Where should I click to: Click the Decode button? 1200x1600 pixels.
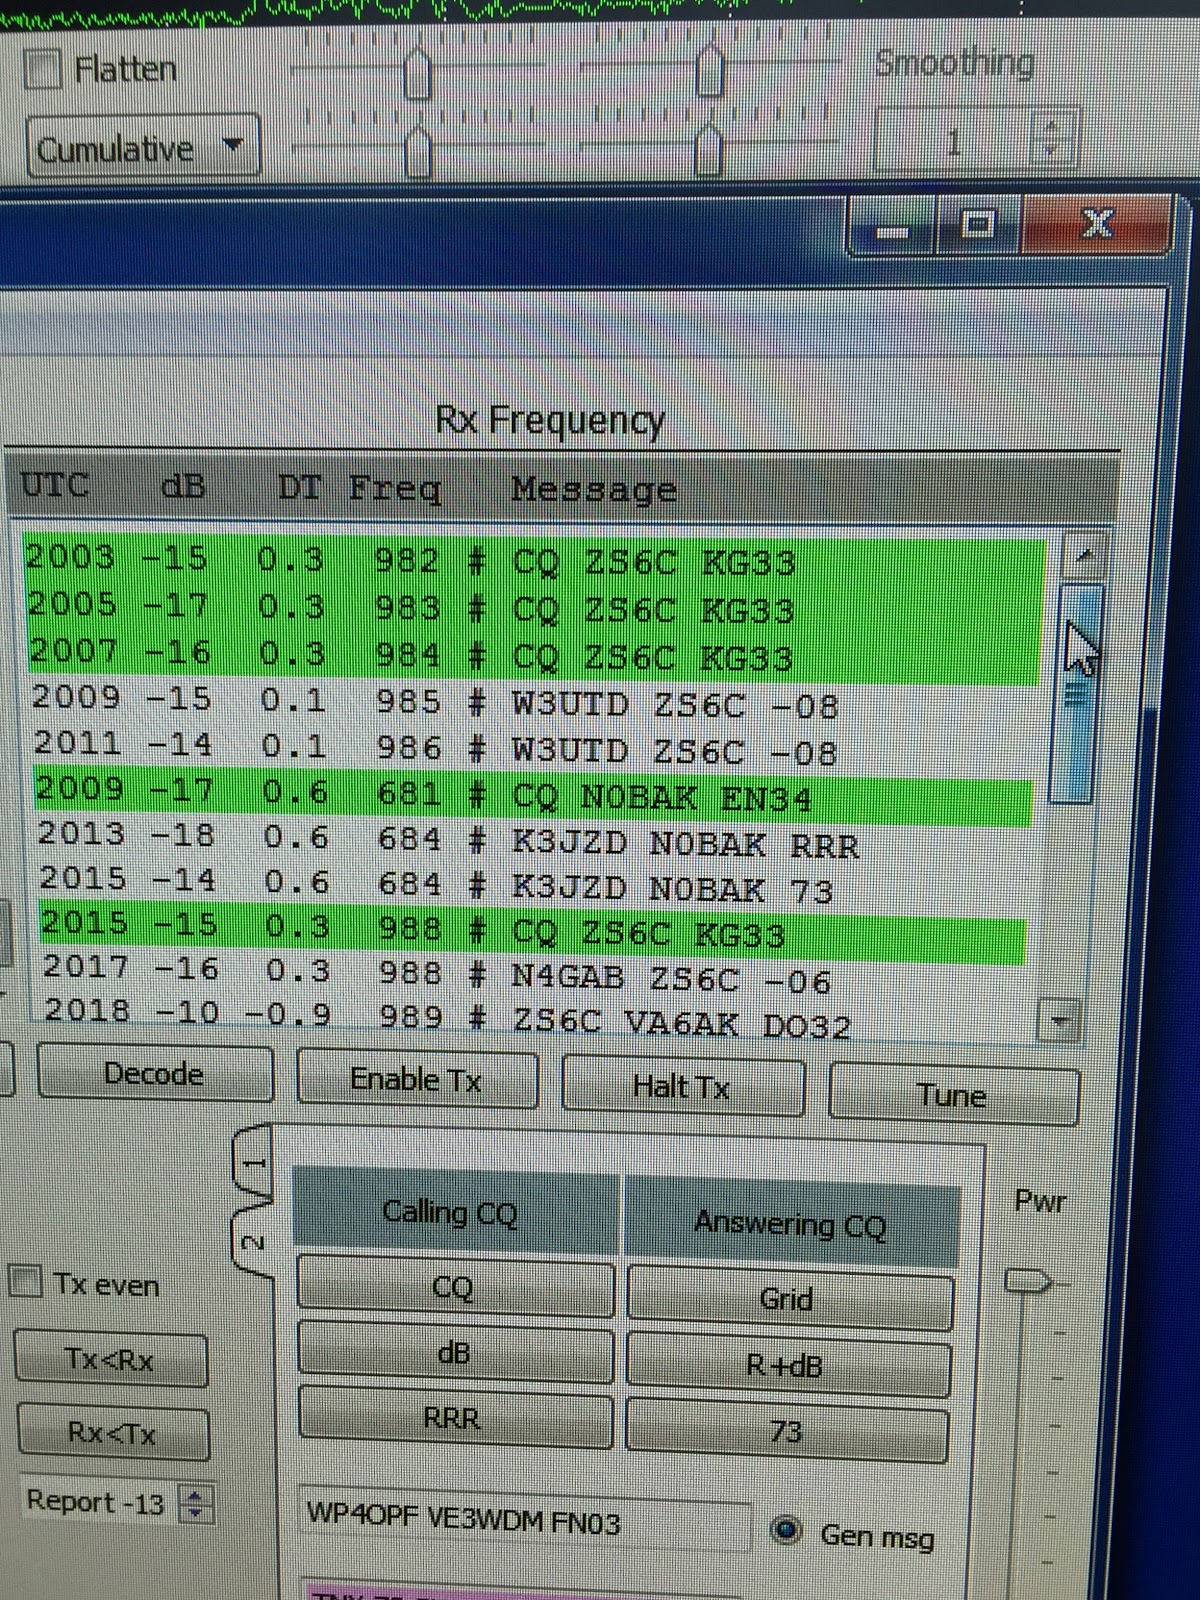[x=155, y=1073]
